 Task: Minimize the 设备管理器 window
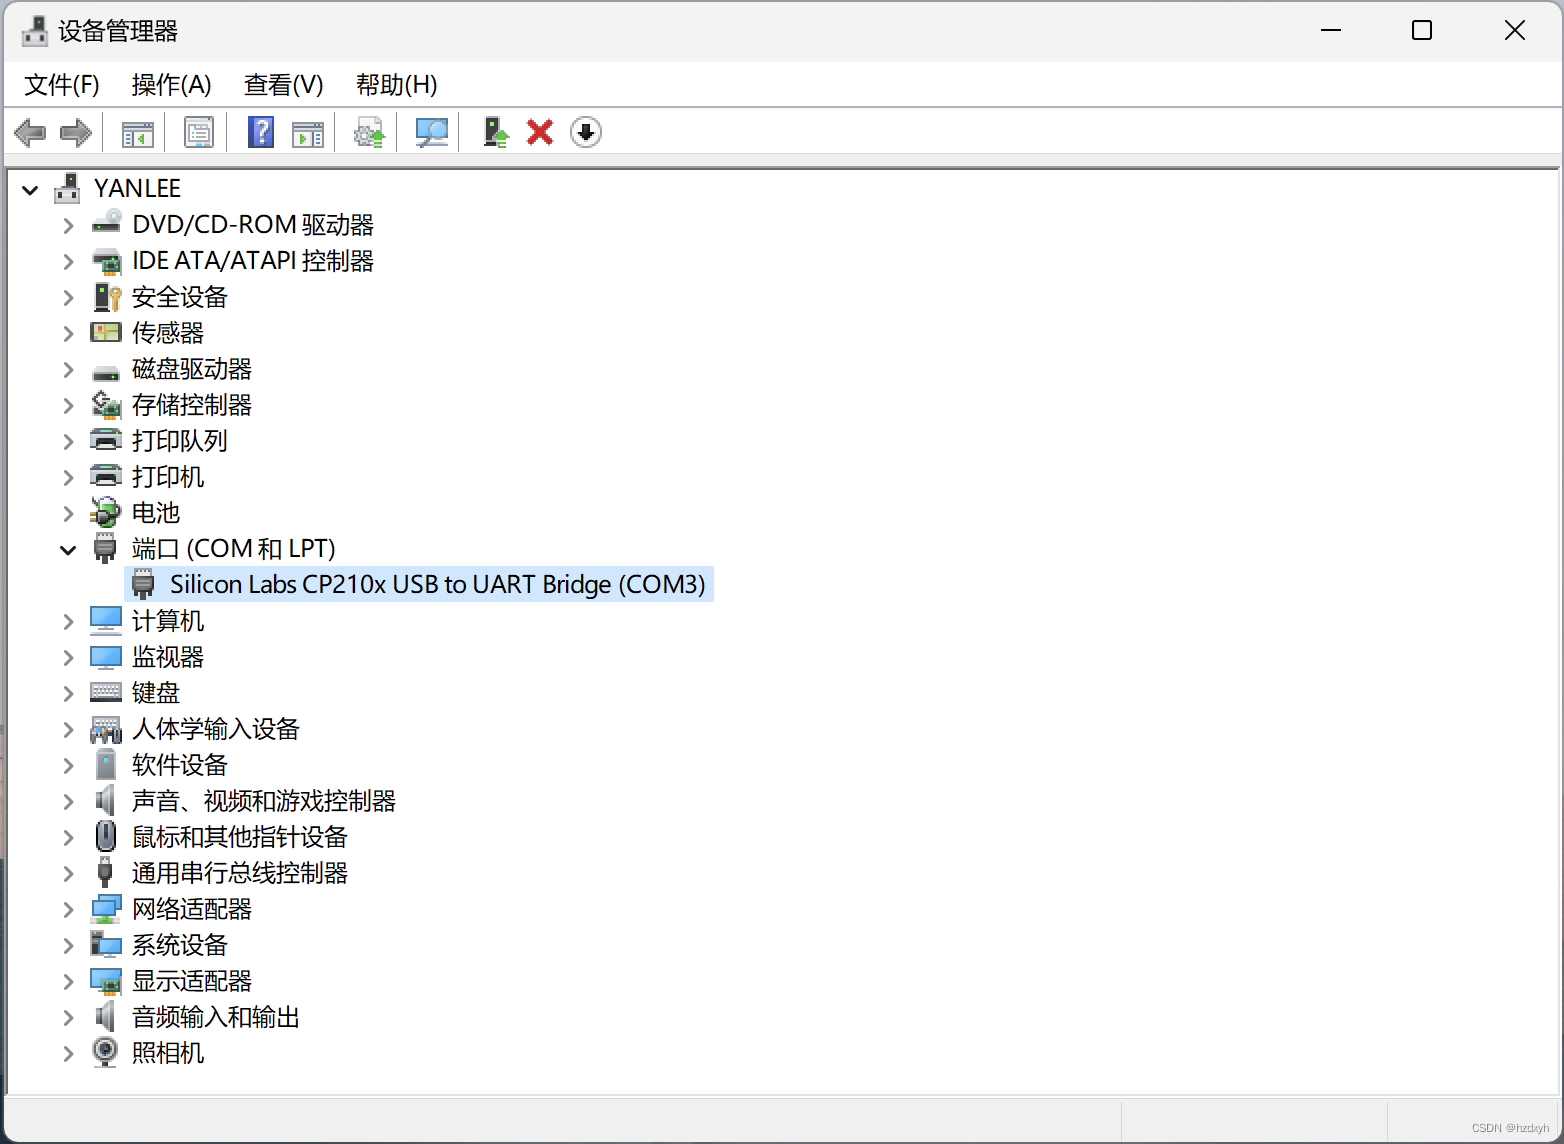pos(1331,31)
